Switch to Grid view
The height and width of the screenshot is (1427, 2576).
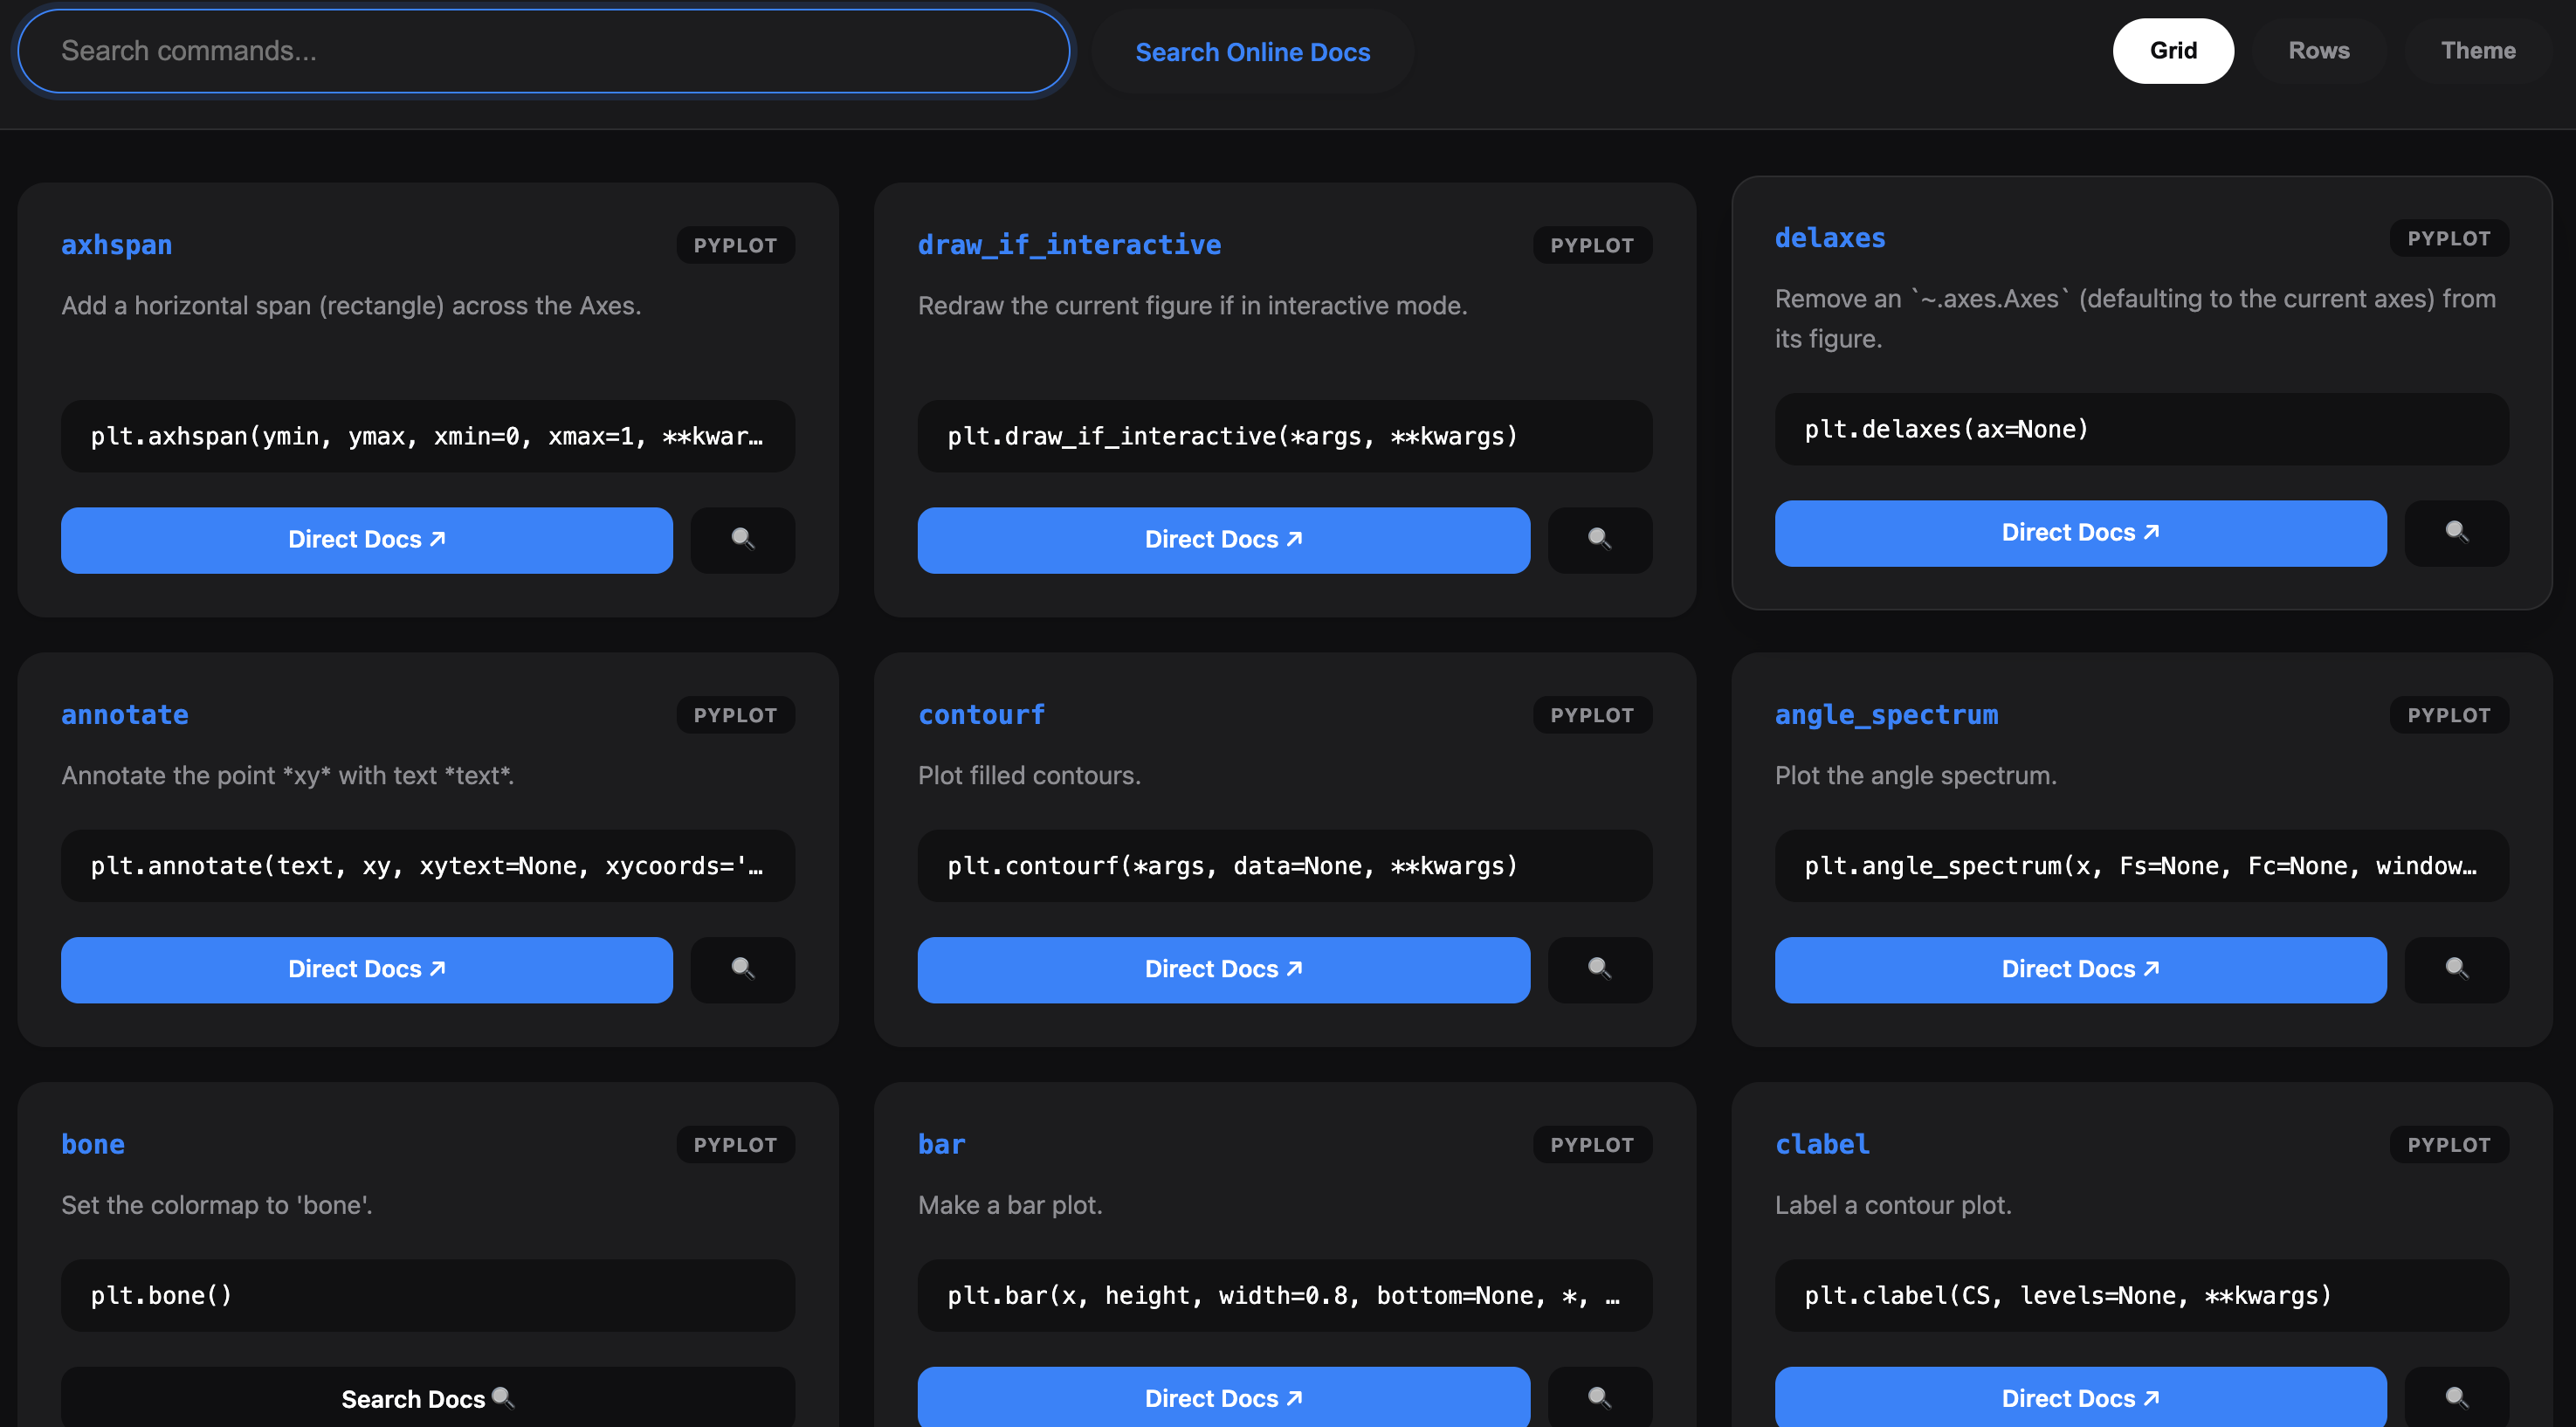[x=2172, y=51]
